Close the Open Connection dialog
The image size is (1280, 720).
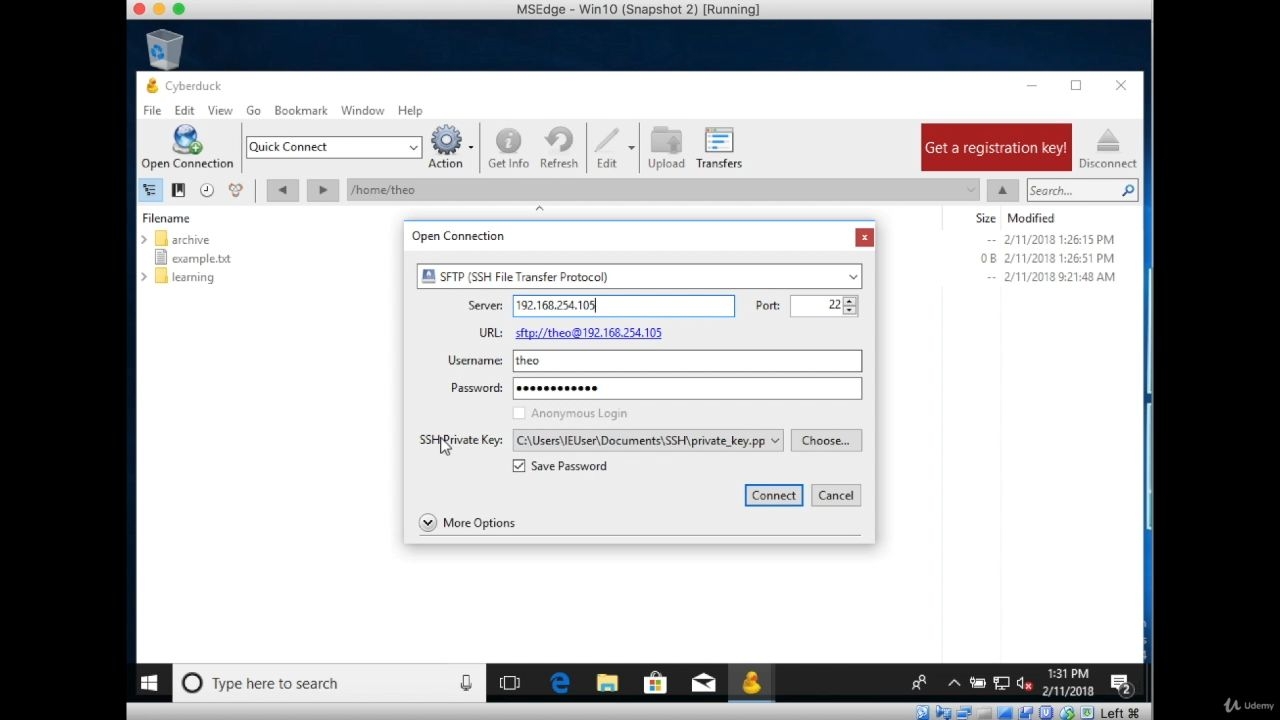[x=864, y=237]
